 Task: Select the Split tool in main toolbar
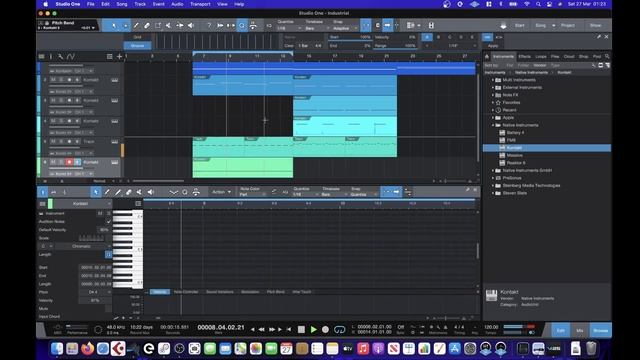coord(169,25)
